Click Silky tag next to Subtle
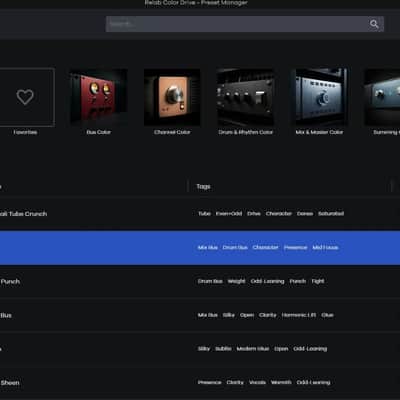 click(x=204, y=349)
